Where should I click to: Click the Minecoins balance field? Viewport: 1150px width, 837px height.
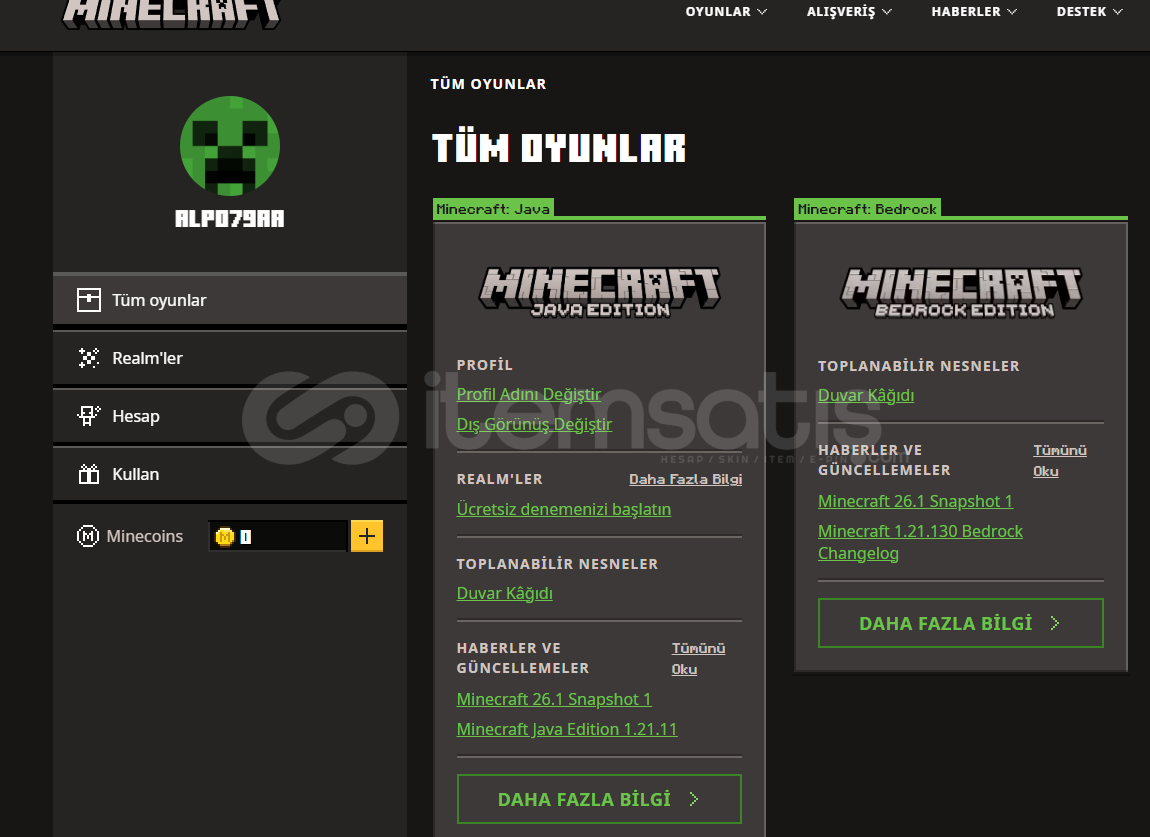278,537
